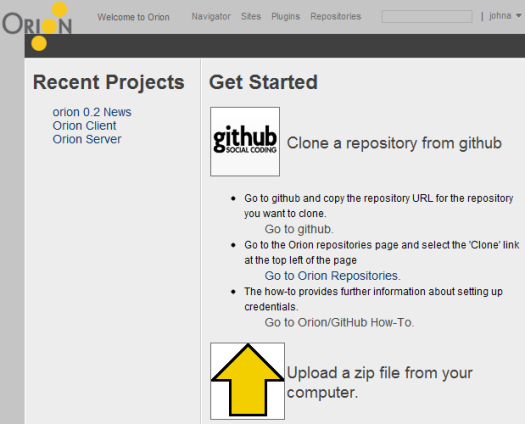Click the yellow dot on dark banner

tap(39, 44)
